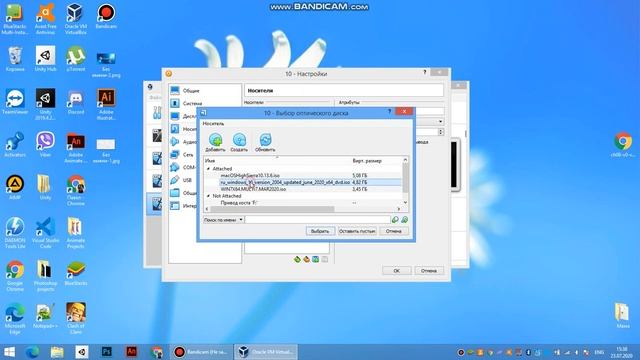Click OK in the Настройки window

396,271
